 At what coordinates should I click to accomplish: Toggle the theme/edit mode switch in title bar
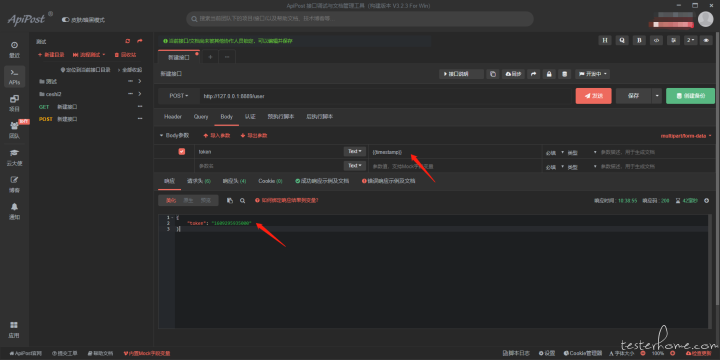66,20
